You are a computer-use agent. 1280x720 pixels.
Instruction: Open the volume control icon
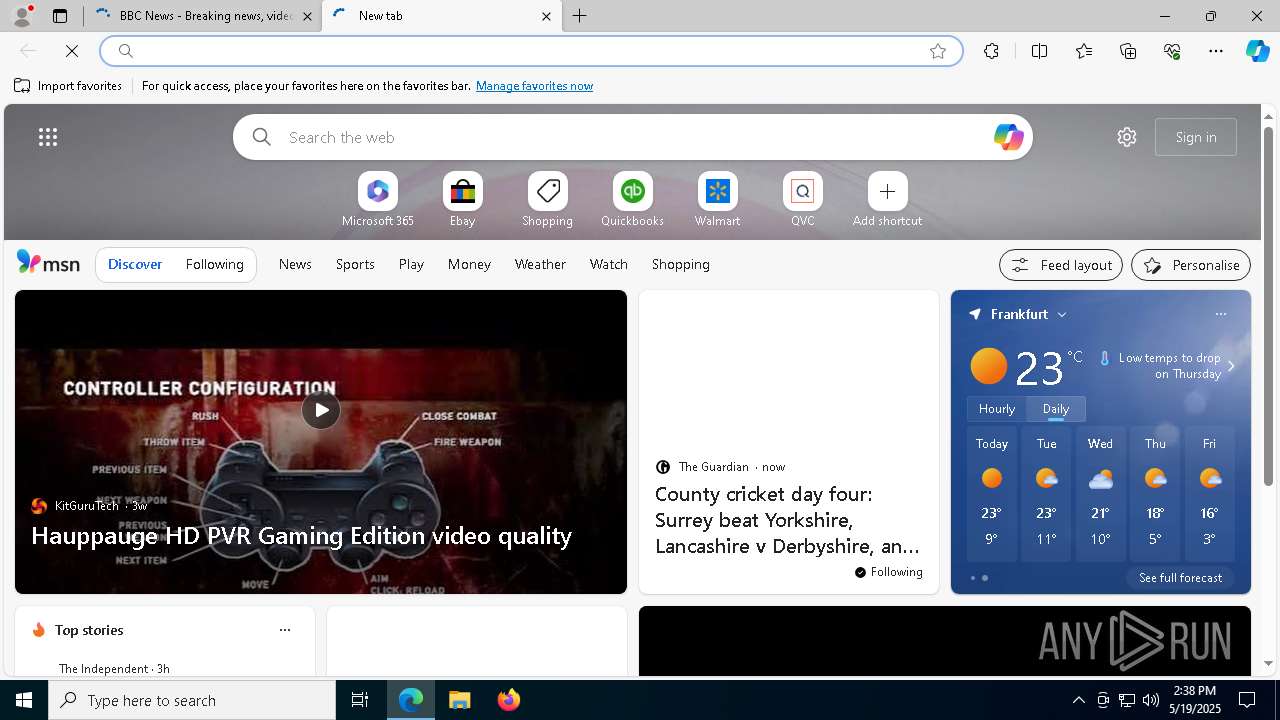(x=1151, y=700)
